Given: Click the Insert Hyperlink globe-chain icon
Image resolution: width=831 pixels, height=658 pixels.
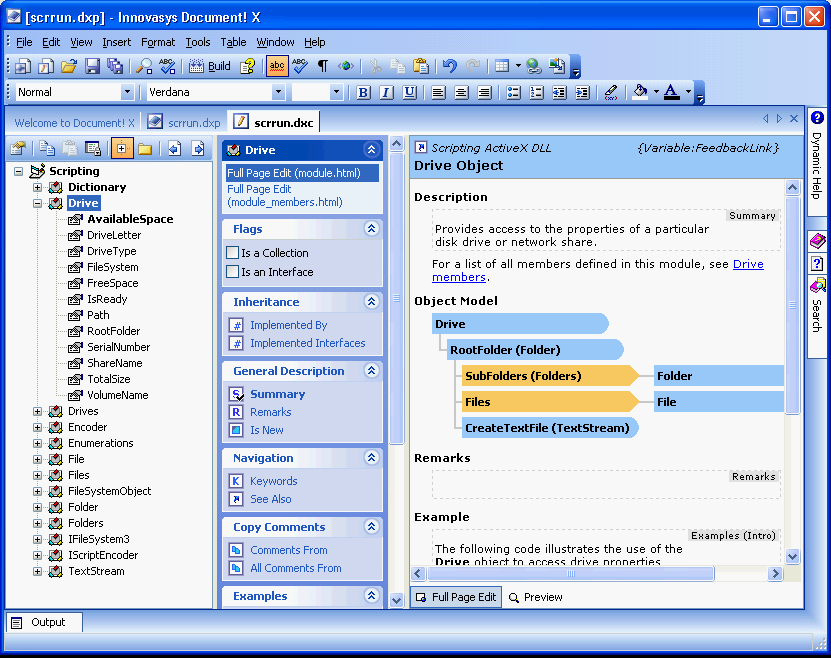Looking at the screenshot, I should click(x=534, y=66).
